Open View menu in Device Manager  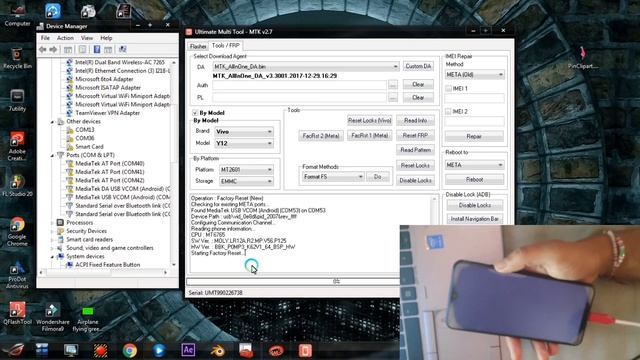87,38
